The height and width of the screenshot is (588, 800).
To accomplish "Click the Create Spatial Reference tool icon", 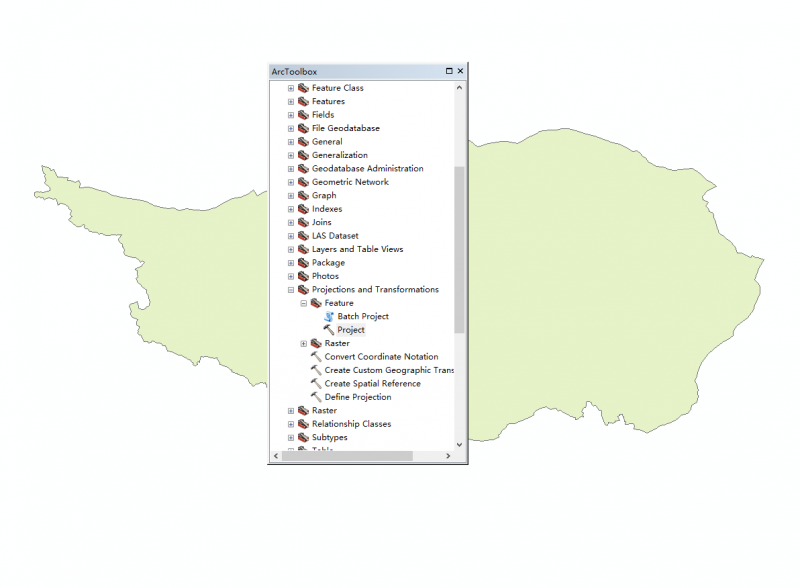I will tap(316, 384).
